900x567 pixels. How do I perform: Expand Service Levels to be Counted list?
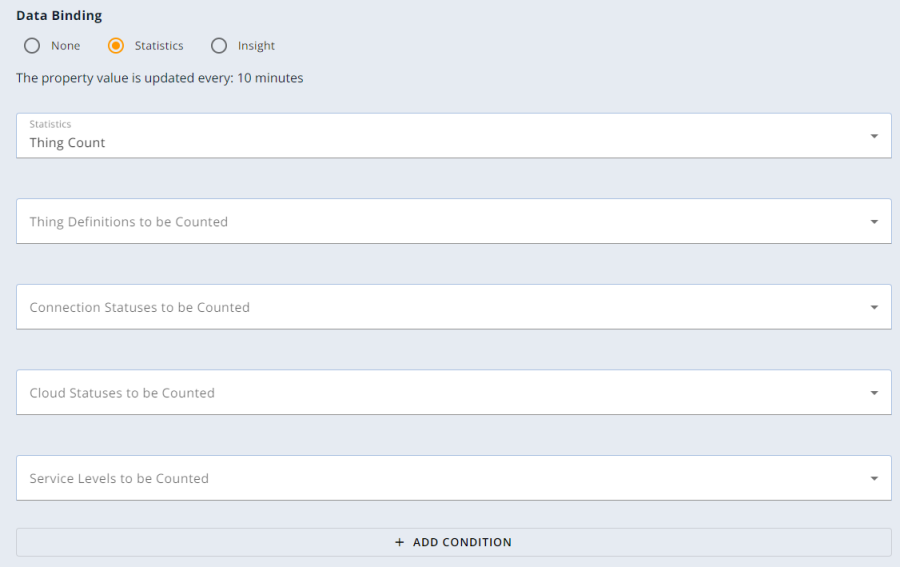point(453,477)
